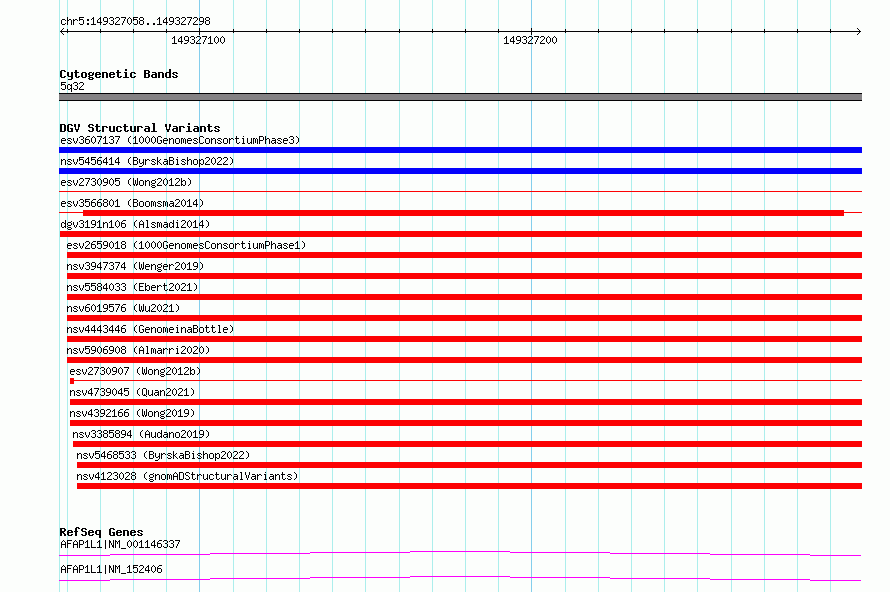Click the red bar of nsv4443446
Viewport: 890px width, 592px height.
point(464,339)
